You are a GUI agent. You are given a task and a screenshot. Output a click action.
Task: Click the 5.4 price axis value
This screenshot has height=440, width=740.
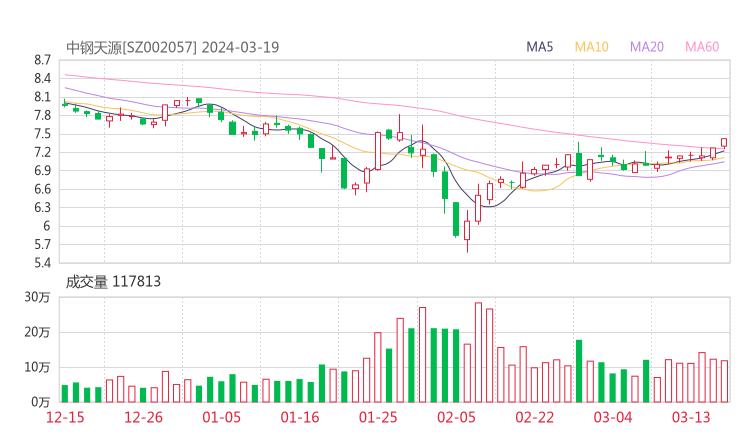point(42,262)
